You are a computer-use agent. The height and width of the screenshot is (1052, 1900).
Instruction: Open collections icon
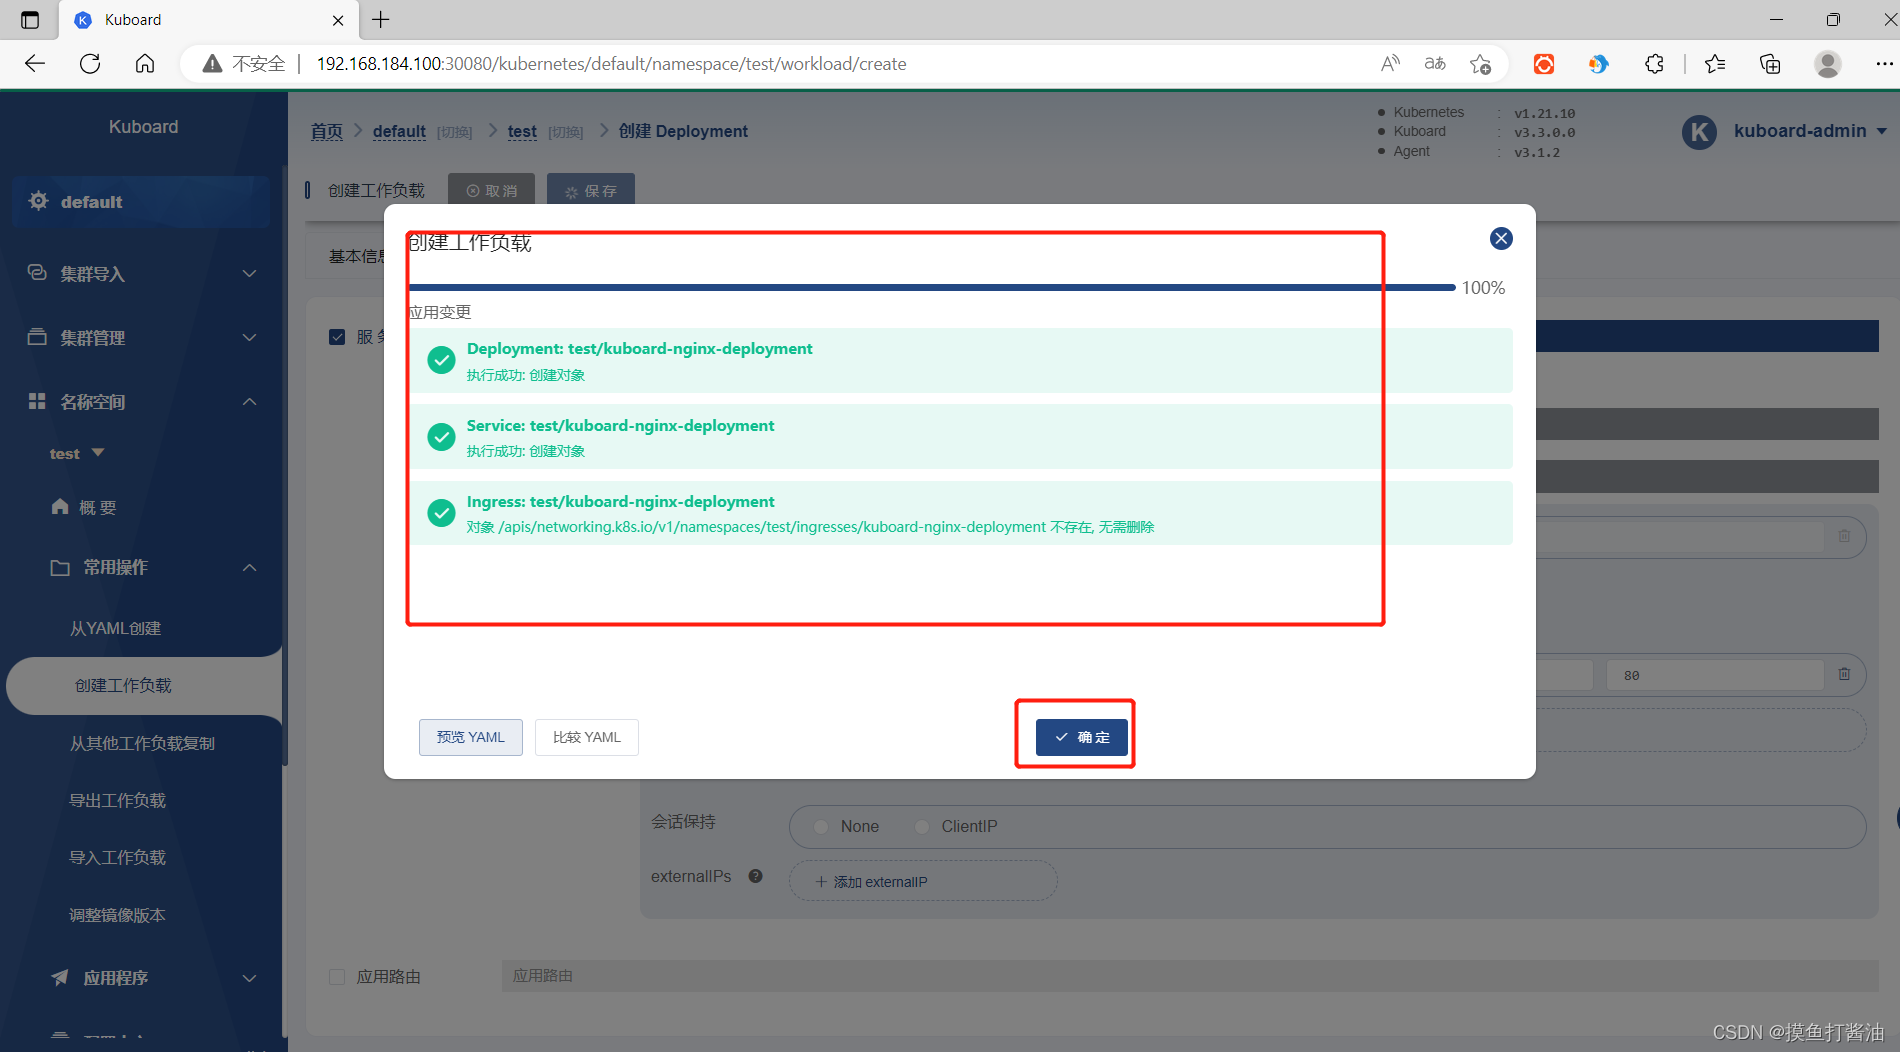pyautogui.click(x=1770, y=64)
